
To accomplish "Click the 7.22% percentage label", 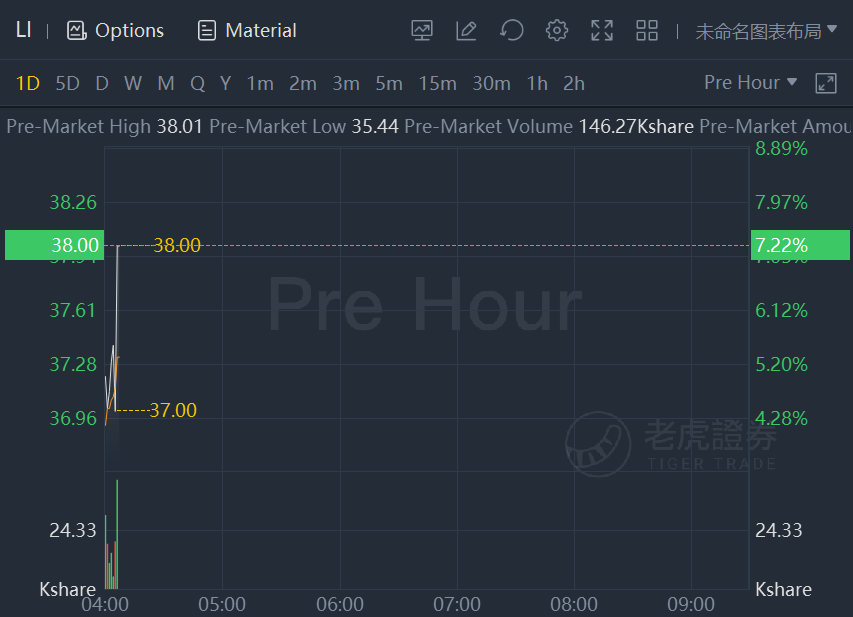I will pos(782,245).
